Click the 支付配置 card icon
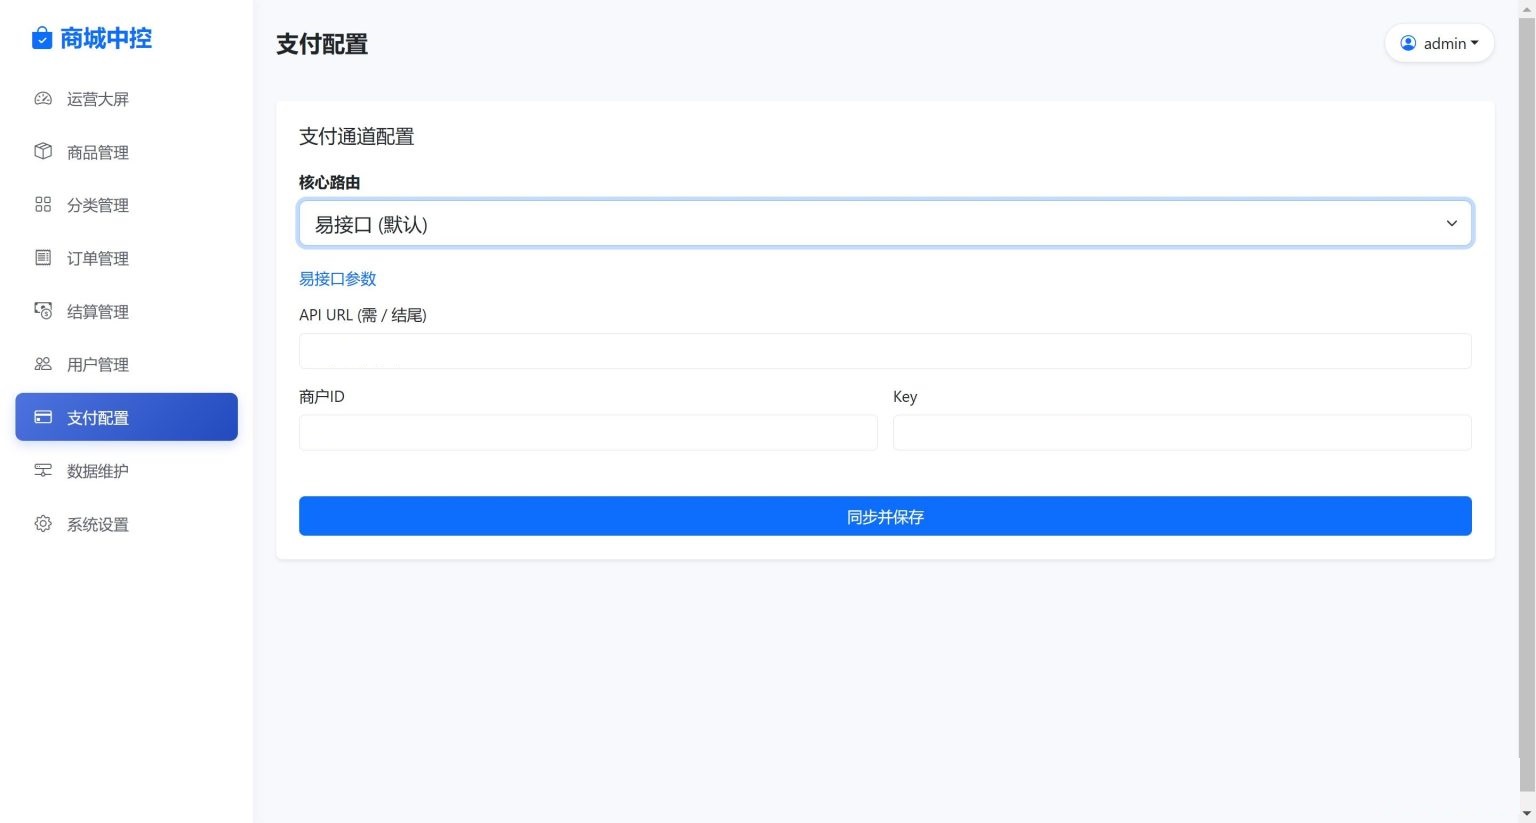The height and width of the screenshot is (823, 1536). point(43,417)
